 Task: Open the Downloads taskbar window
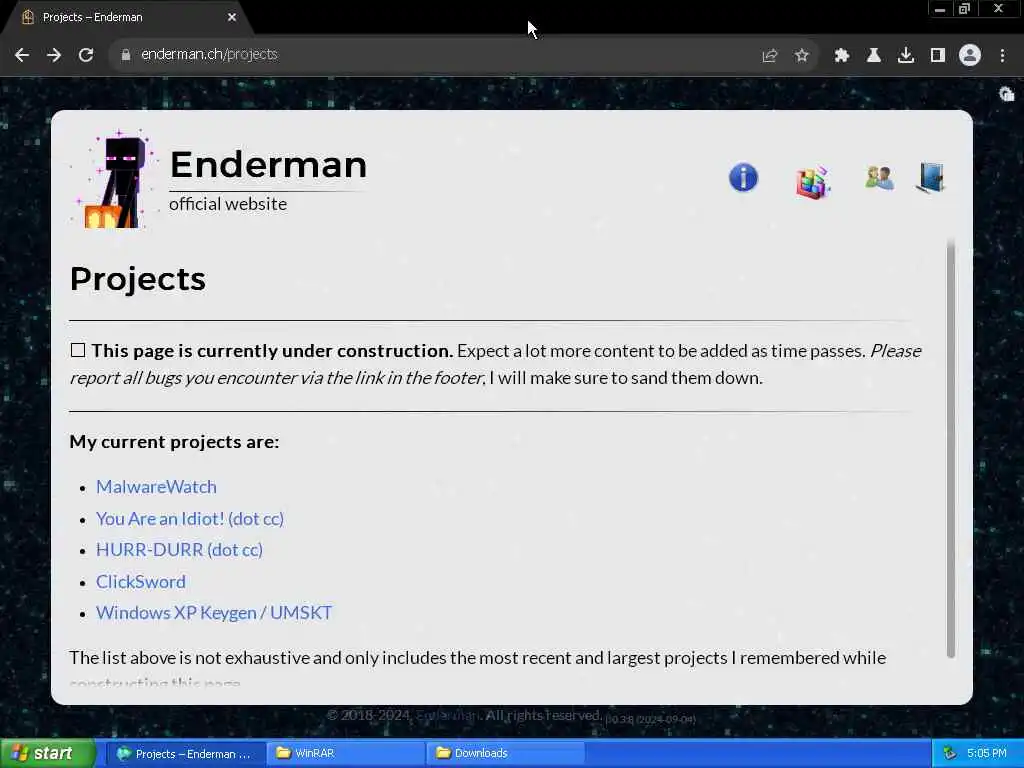click(x=505, y=754)
